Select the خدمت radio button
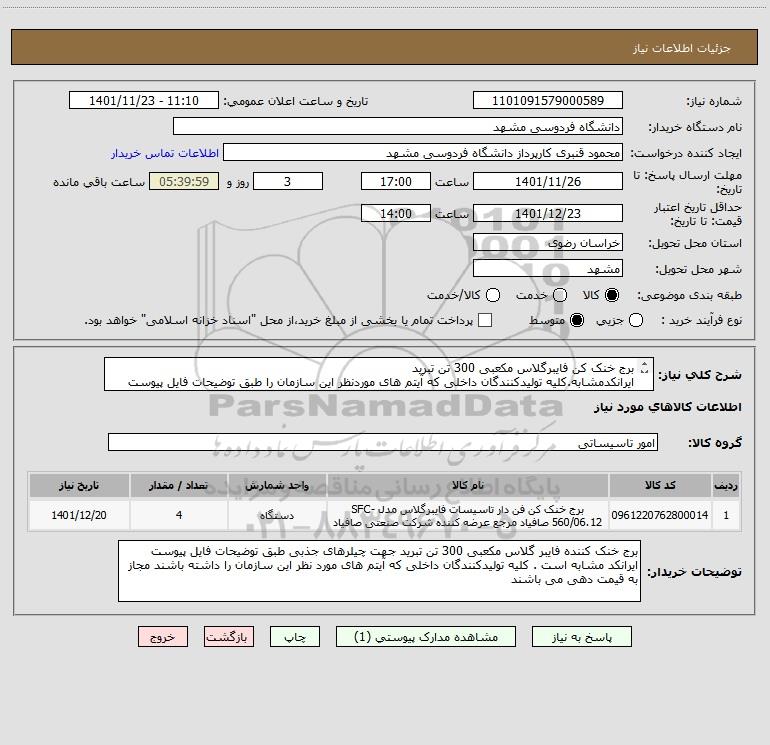Viewport: 770px width, 745px height. 560,295
